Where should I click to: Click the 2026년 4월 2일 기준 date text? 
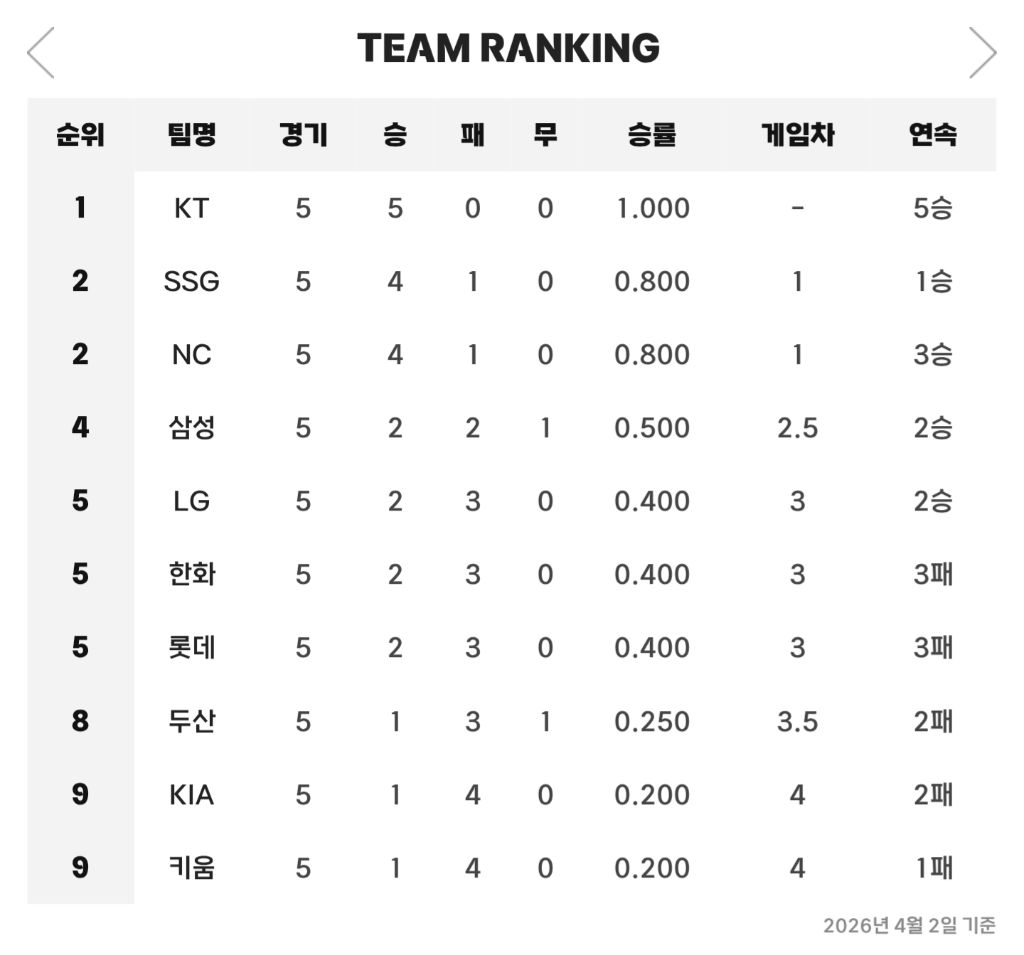pos(909,926)
